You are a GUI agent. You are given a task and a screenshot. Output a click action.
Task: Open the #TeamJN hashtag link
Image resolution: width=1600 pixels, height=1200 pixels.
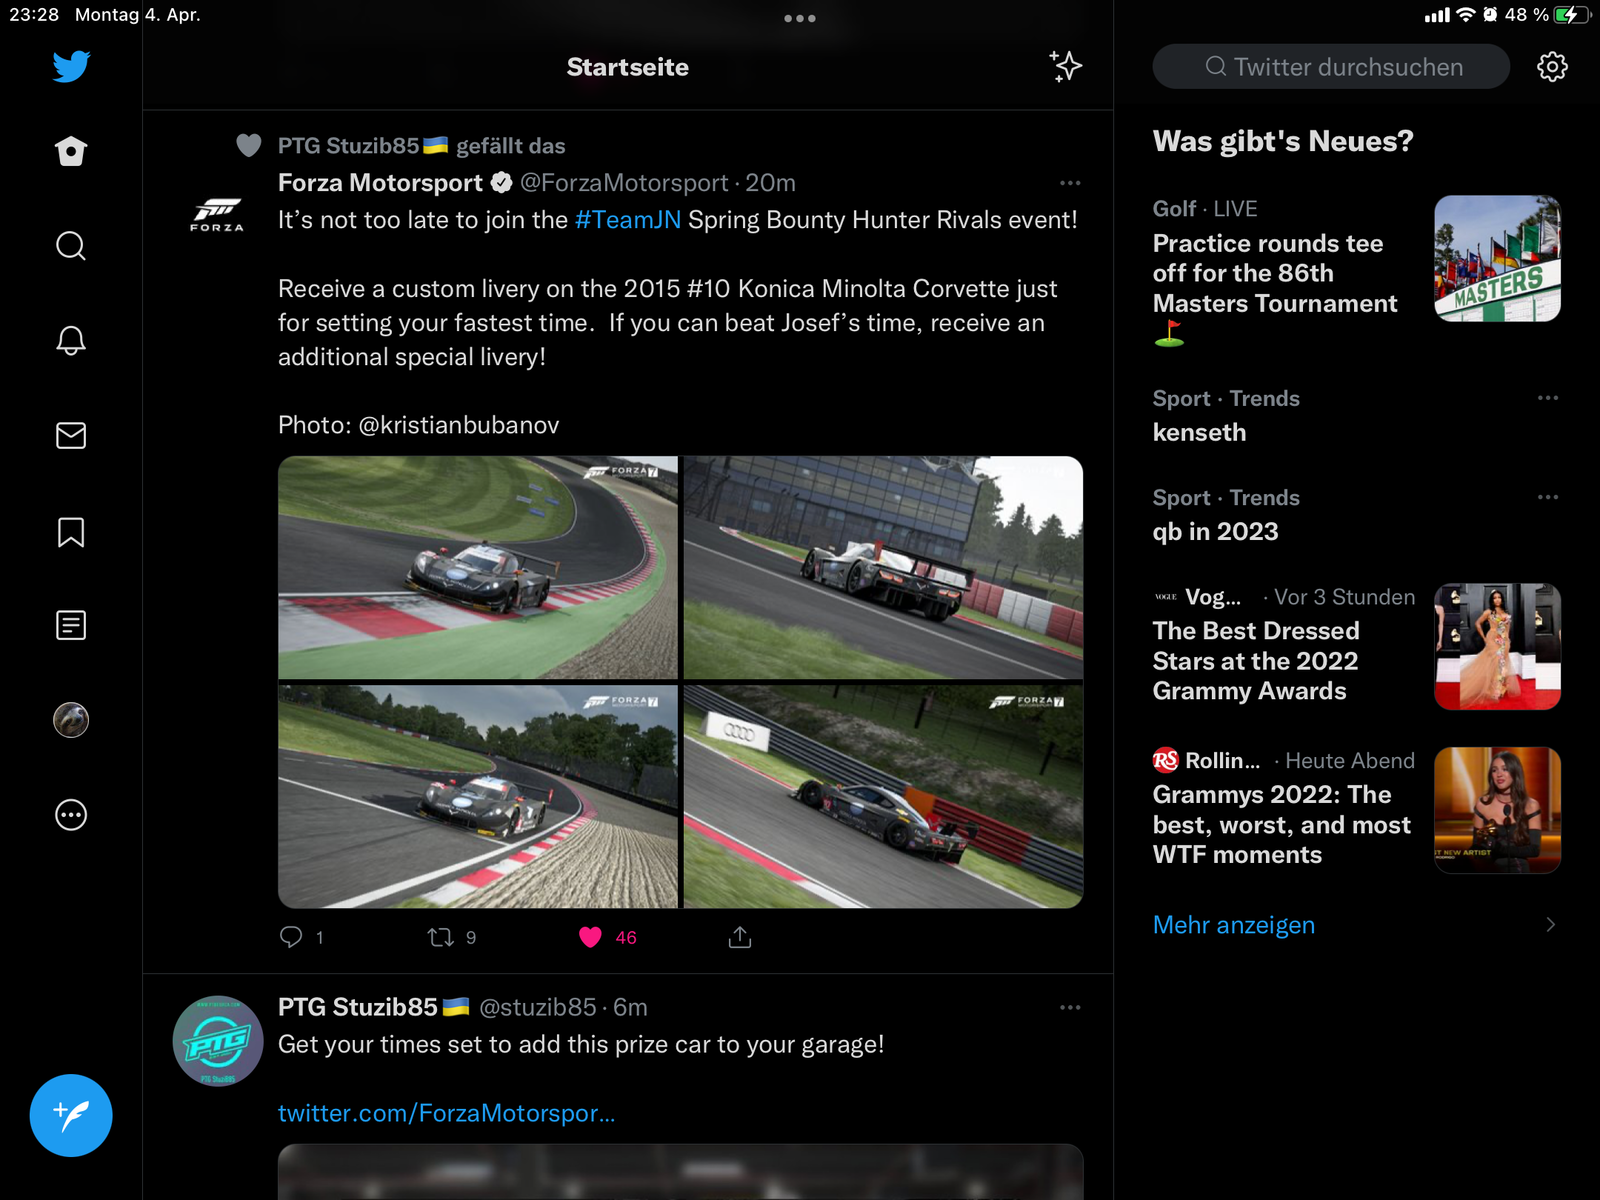(x=628, y=220)
